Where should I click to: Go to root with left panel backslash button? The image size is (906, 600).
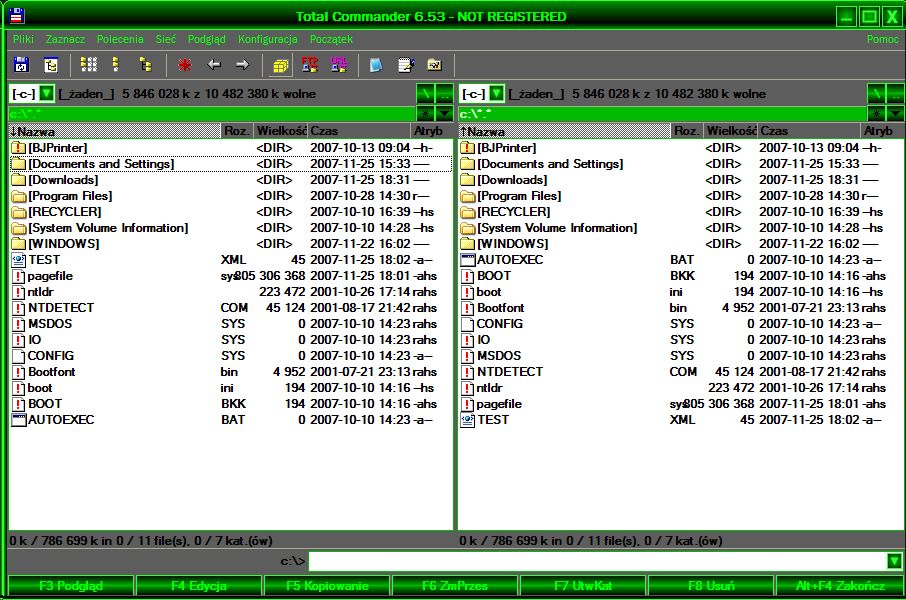pos(426,93)
